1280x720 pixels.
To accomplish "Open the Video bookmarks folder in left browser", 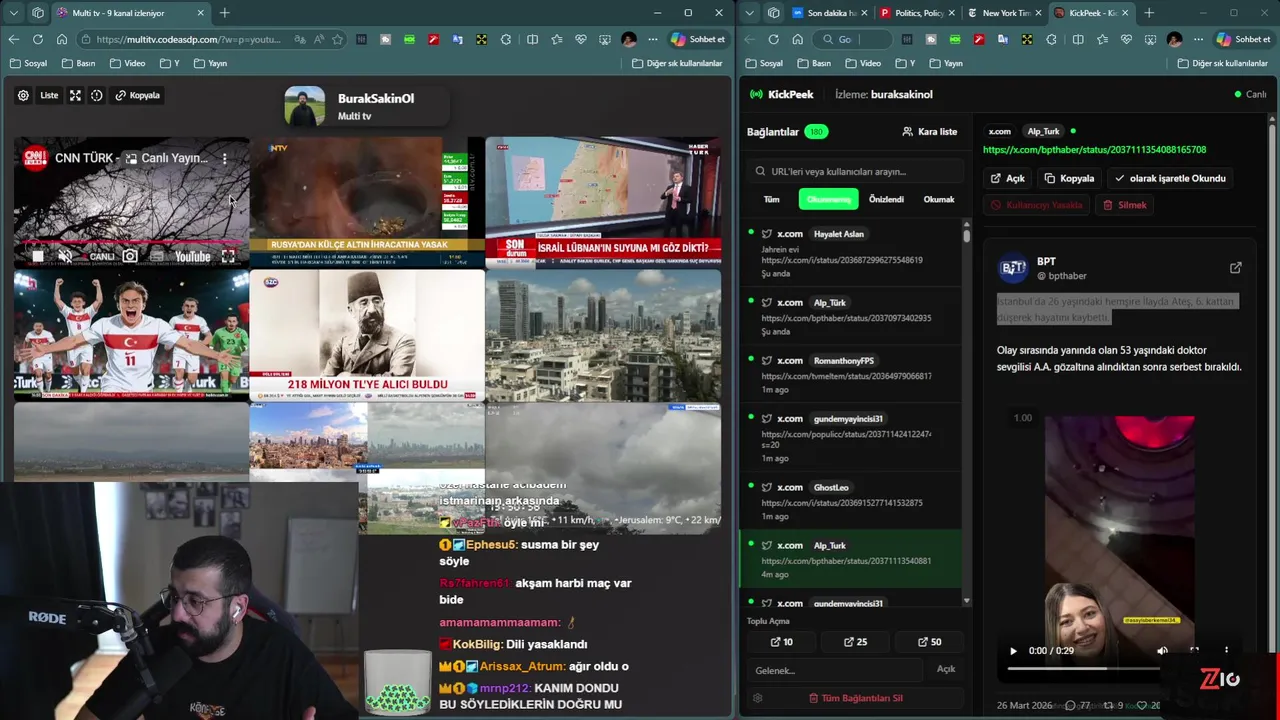I will [x=127, y=63].
